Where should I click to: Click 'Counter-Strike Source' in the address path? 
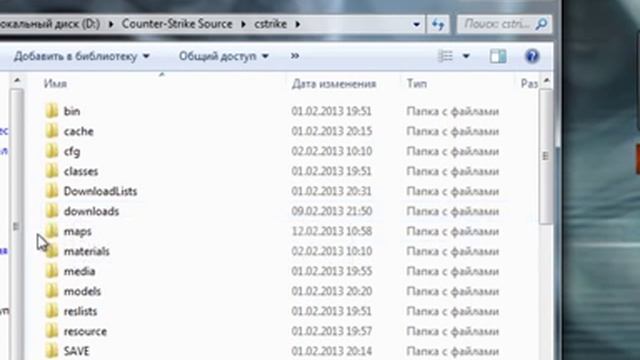(177, 24)
